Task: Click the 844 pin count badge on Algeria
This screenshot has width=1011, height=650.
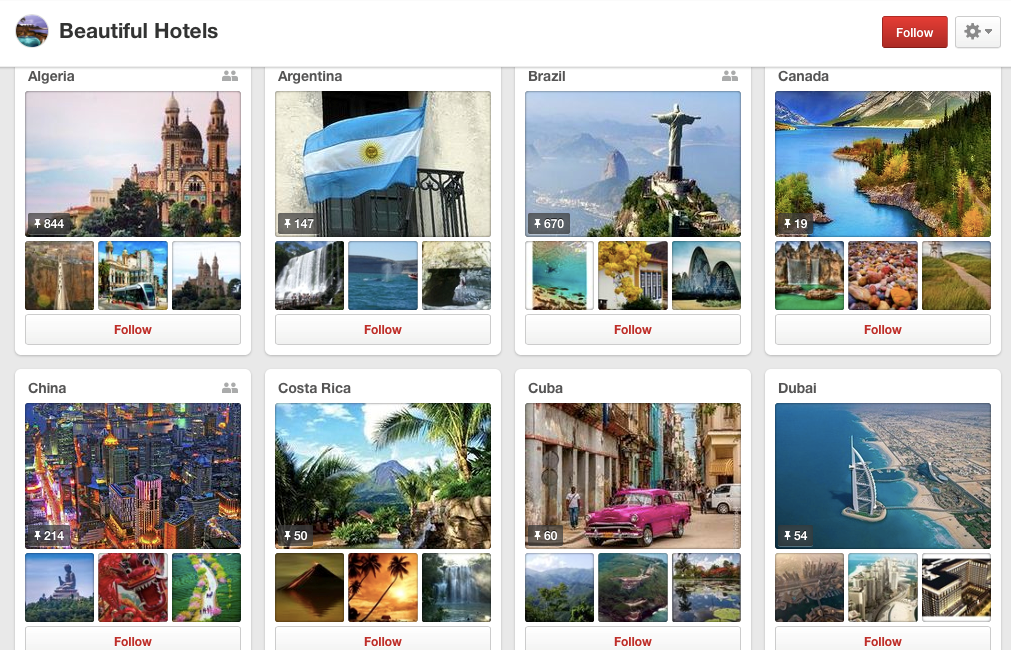Action: (x=49, y=224)
